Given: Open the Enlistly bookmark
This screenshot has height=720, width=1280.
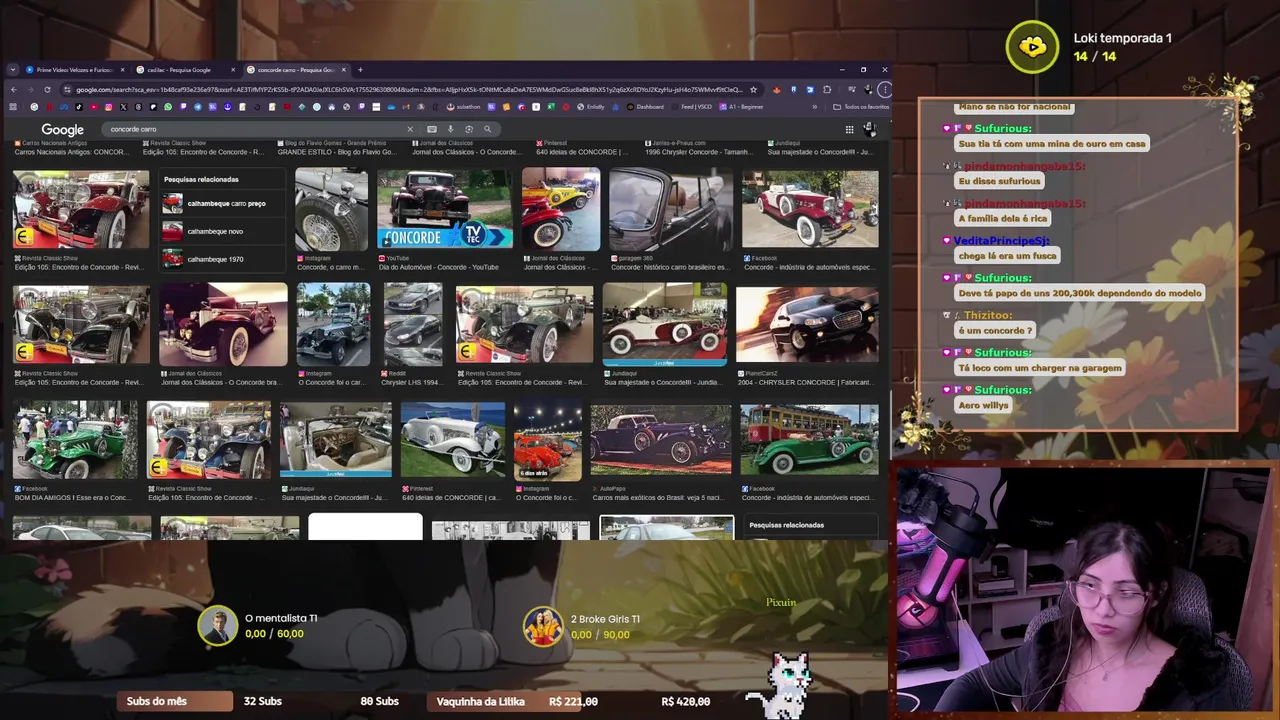Looking at the screenshot, I should [591, 107].
